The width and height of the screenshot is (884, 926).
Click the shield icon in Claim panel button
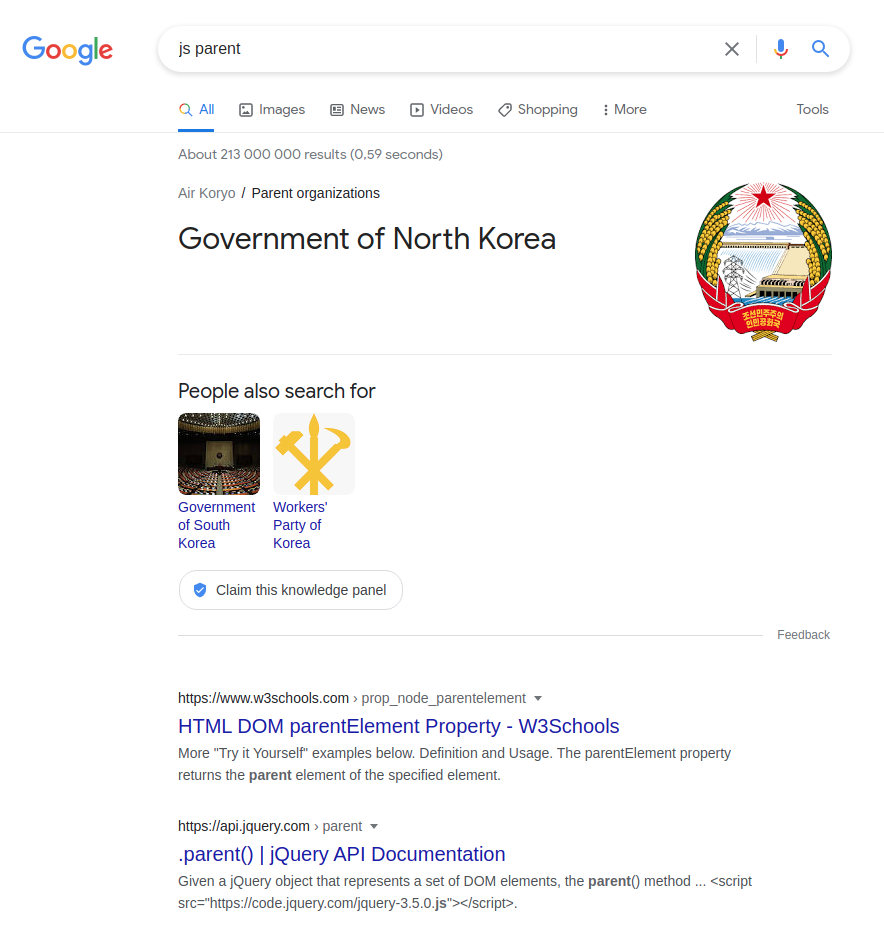point(200,590)
